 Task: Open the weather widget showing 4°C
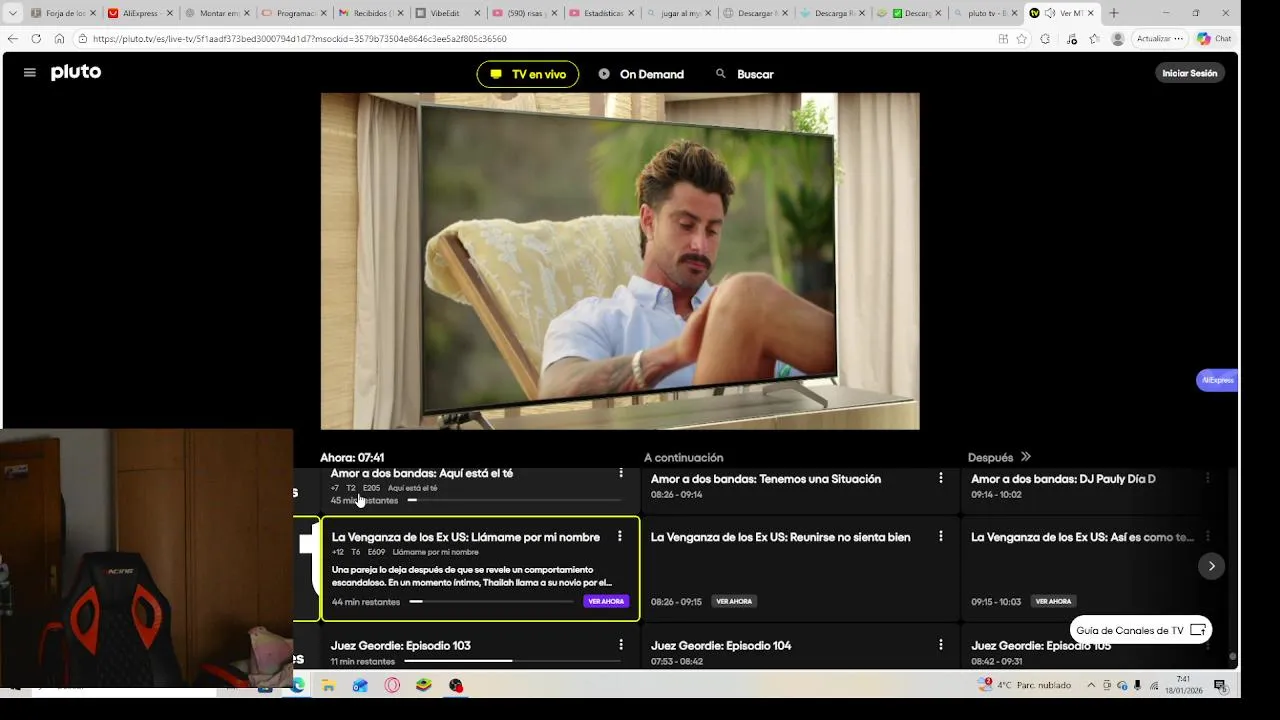1025,685
